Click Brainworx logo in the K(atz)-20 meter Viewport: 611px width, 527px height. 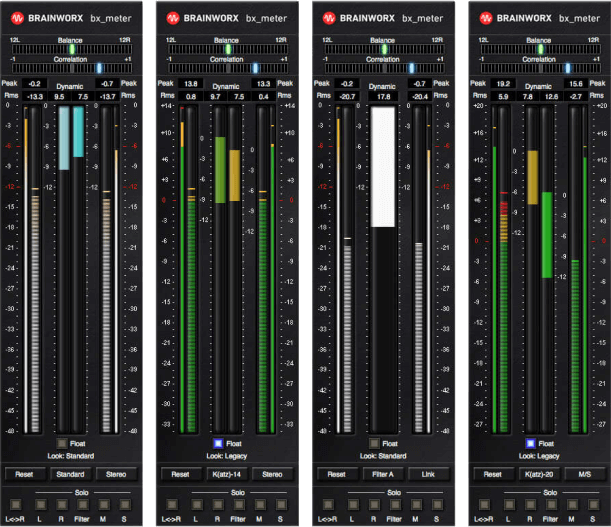486,18
